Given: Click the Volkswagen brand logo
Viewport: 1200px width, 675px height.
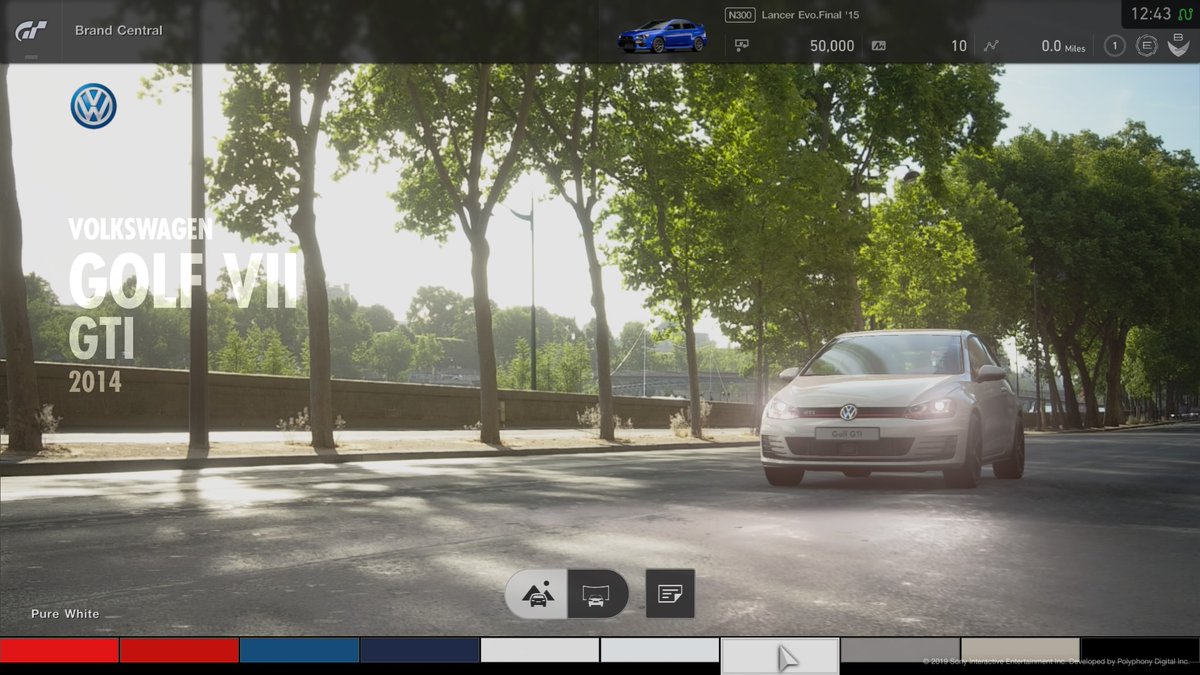Looking at the screenshot, I should click(x=94, y=106).
